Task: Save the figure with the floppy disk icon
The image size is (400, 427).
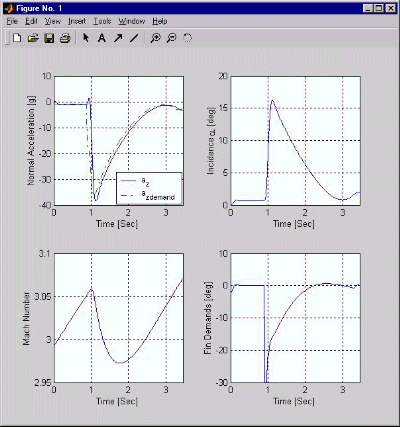Action: (x=49, y=38)
